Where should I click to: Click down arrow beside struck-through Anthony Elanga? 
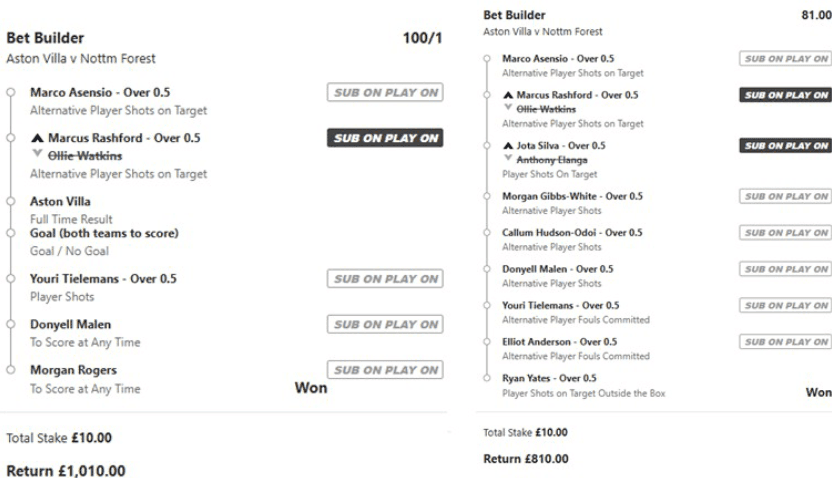(x=507, y=159)
